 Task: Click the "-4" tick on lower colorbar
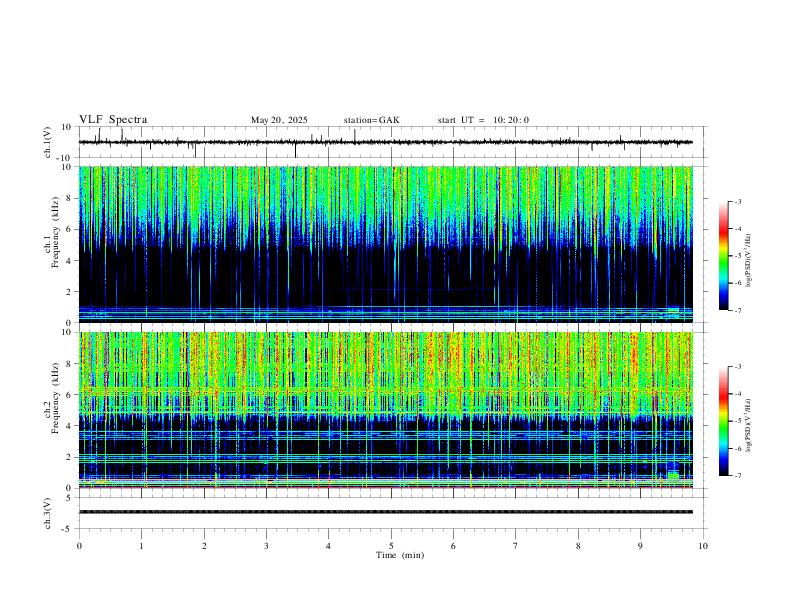tap(737, 394)
